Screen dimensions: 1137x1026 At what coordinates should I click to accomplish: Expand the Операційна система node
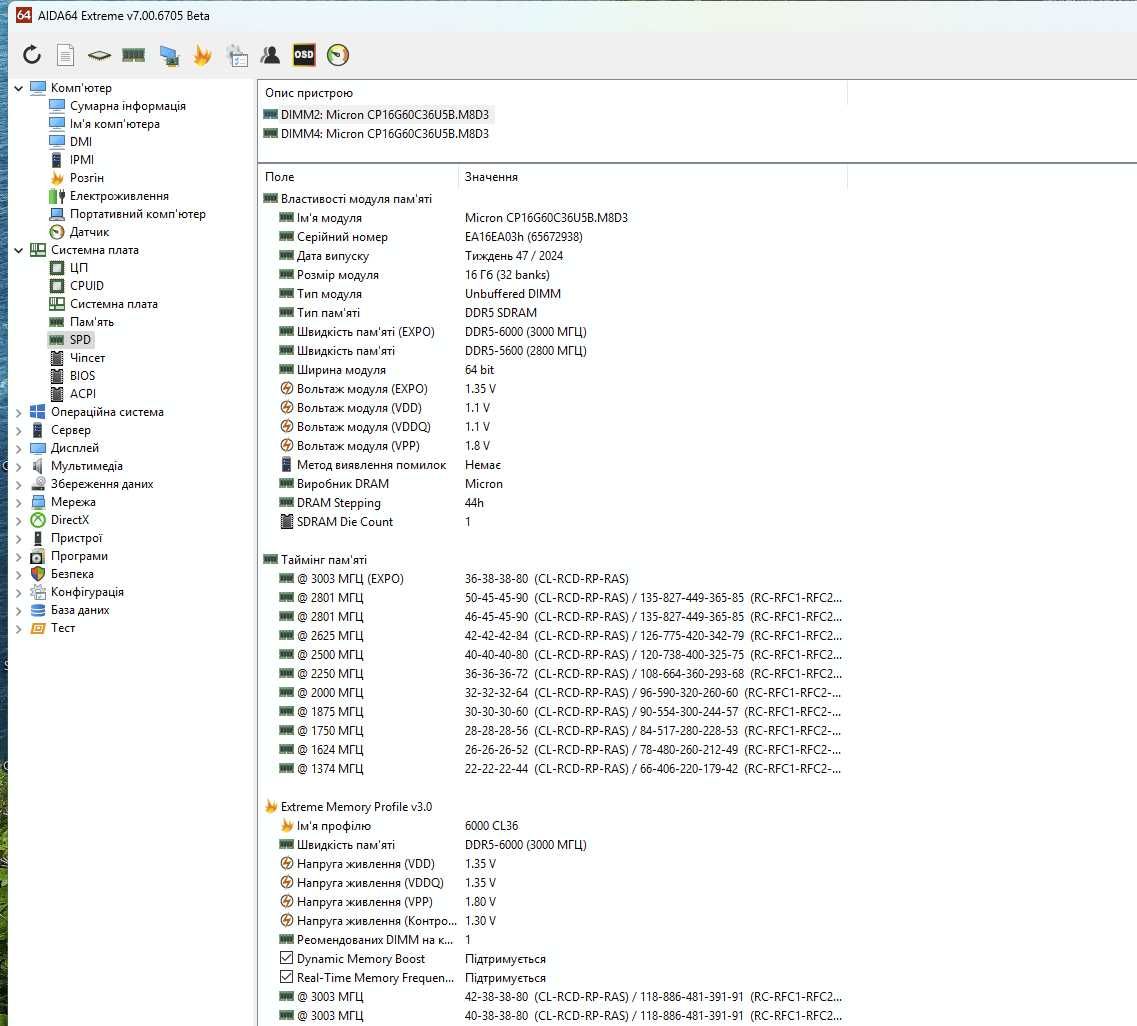[18, 413]
